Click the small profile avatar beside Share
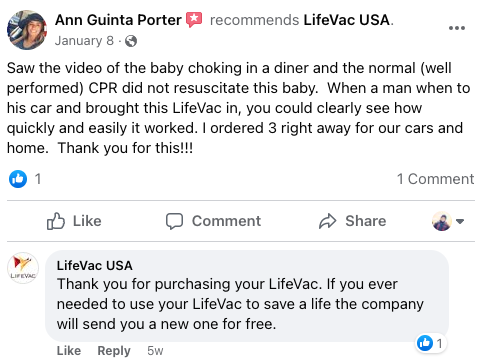 click(442, 221)
